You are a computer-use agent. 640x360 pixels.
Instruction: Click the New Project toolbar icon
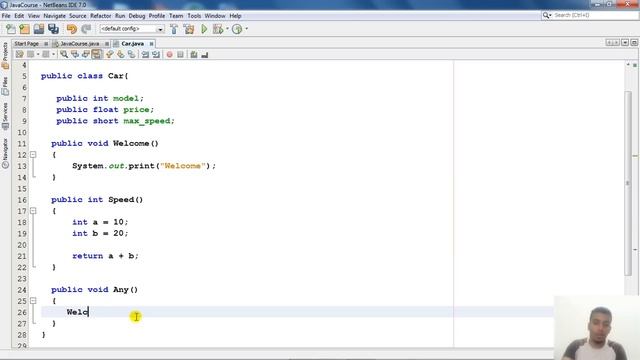(x=24, y=29)
